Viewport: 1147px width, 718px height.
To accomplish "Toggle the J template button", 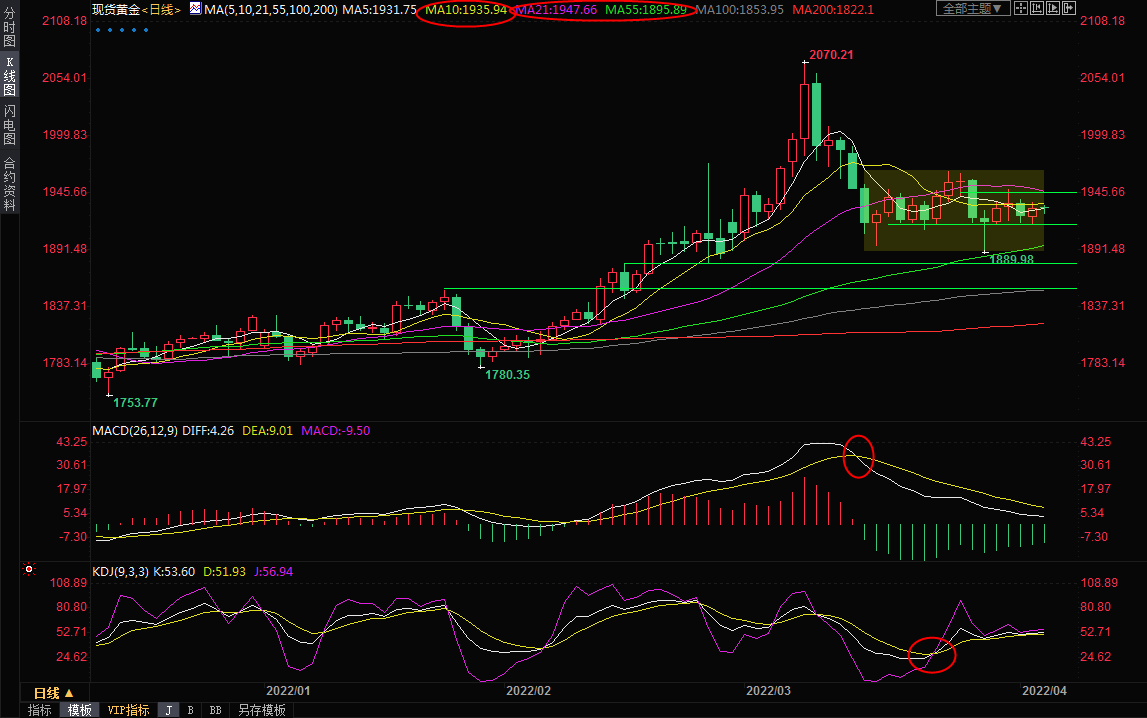I will 168,710.
